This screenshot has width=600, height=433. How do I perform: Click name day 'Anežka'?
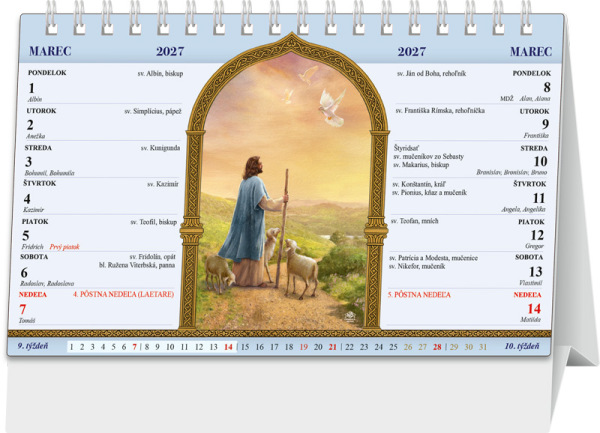pyautogui.click(x=36, y=136)
